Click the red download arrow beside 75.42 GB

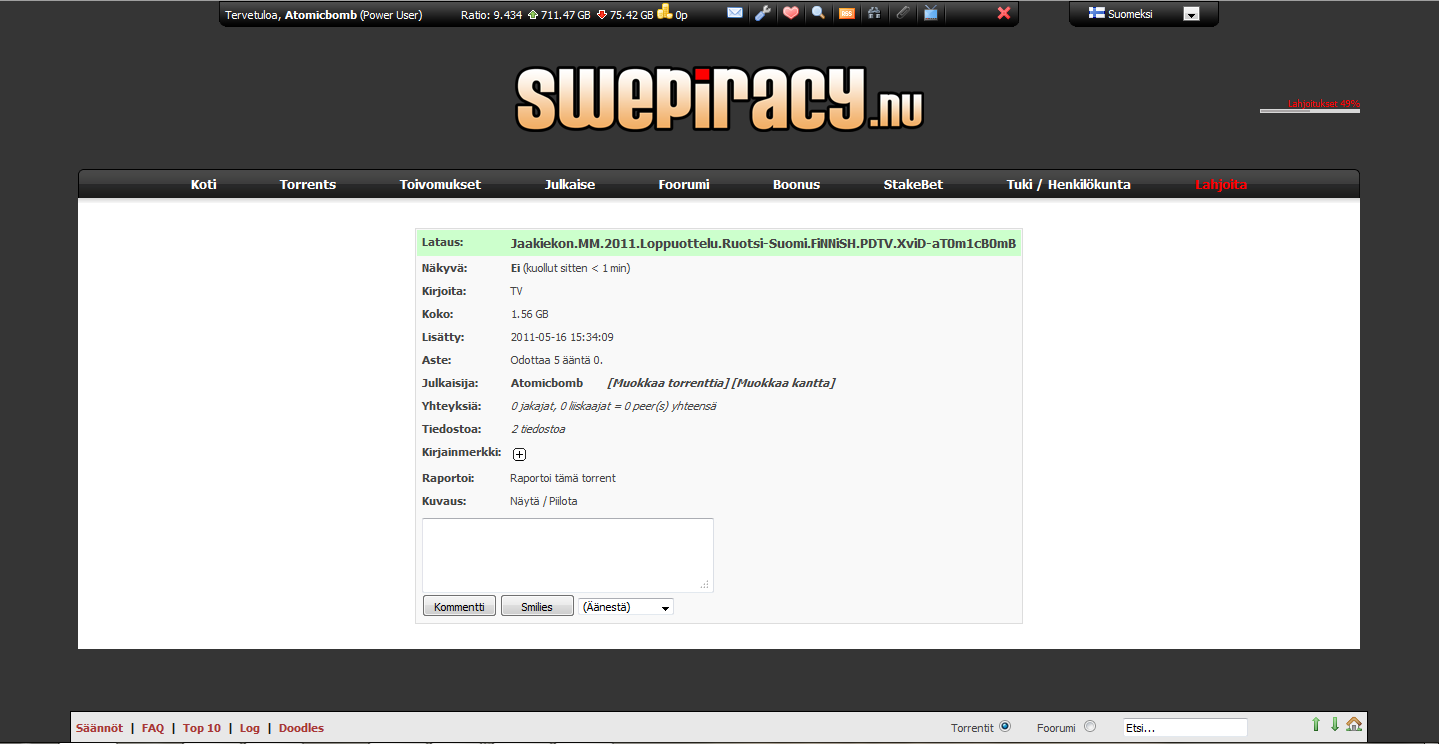click(x=602, y=15)
